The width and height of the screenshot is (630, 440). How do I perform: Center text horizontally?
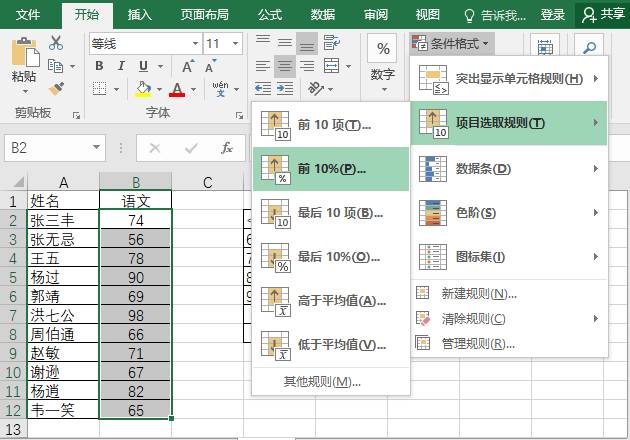[285, 66]
